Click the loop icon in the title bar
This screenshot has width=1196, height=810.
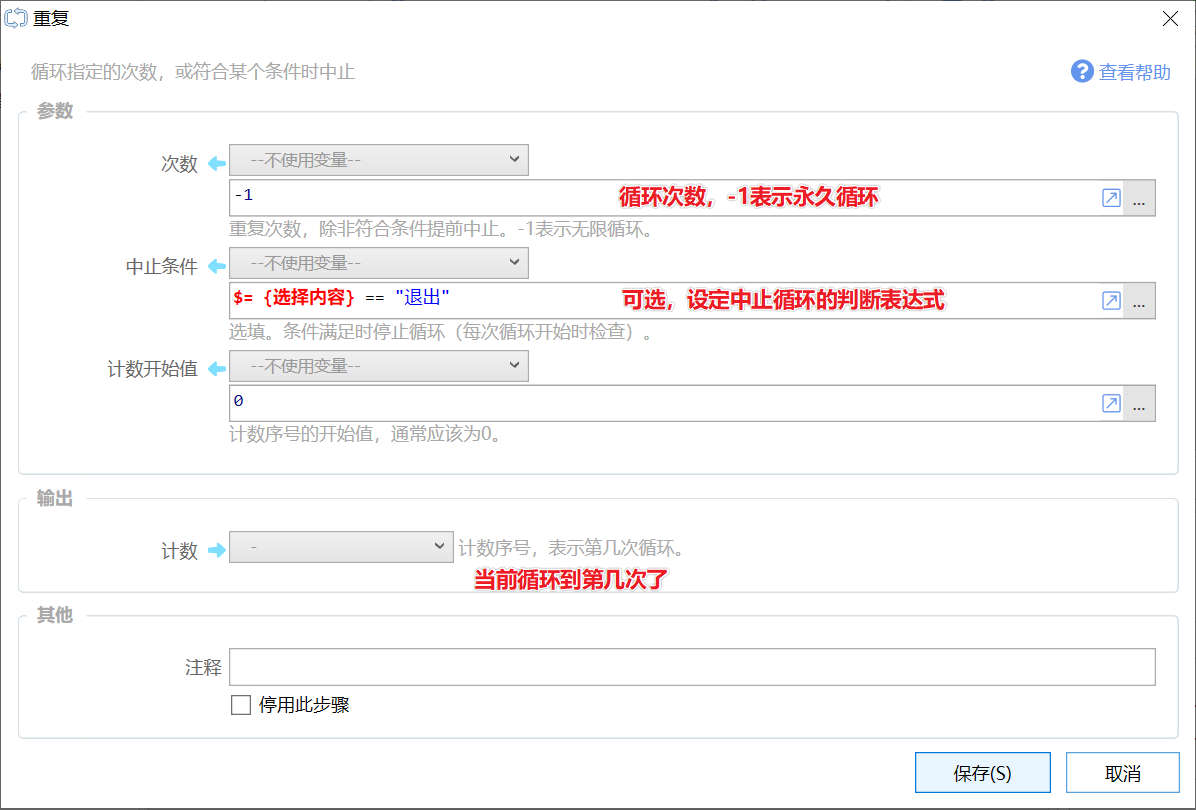(x=15, y=18)
